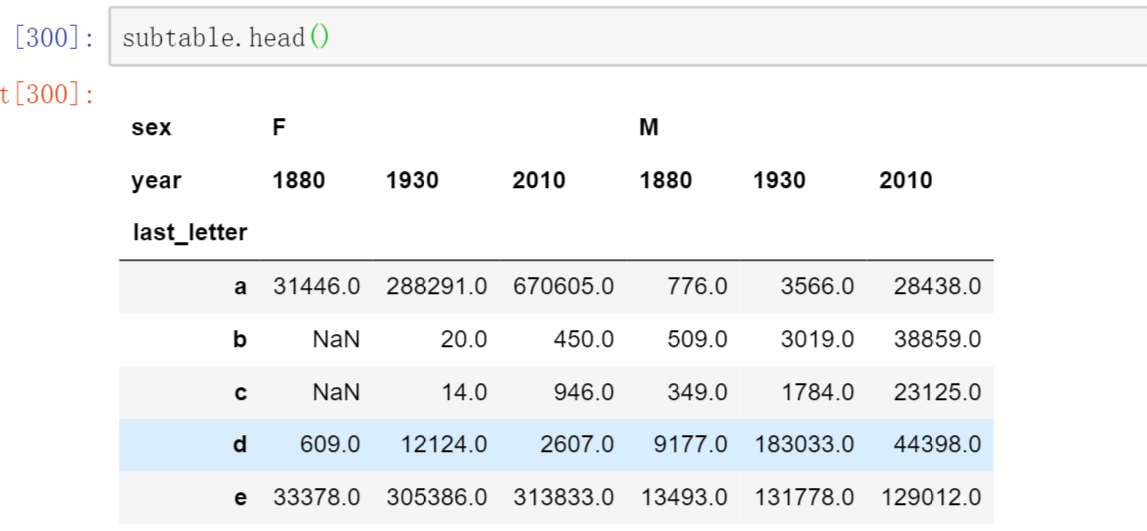The image size is (1147, 531).
Task: Click the cell value 349.0
Action: [x=697, y=393]
